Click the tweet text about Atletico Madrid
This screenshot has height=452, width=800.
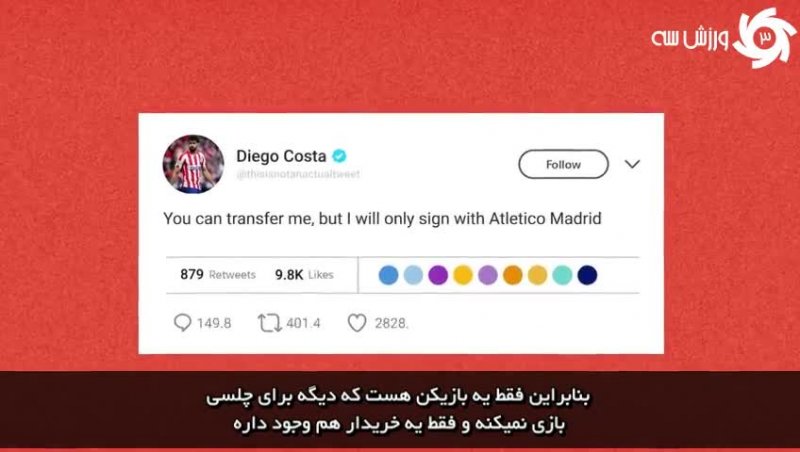click(x=382, y=219)
